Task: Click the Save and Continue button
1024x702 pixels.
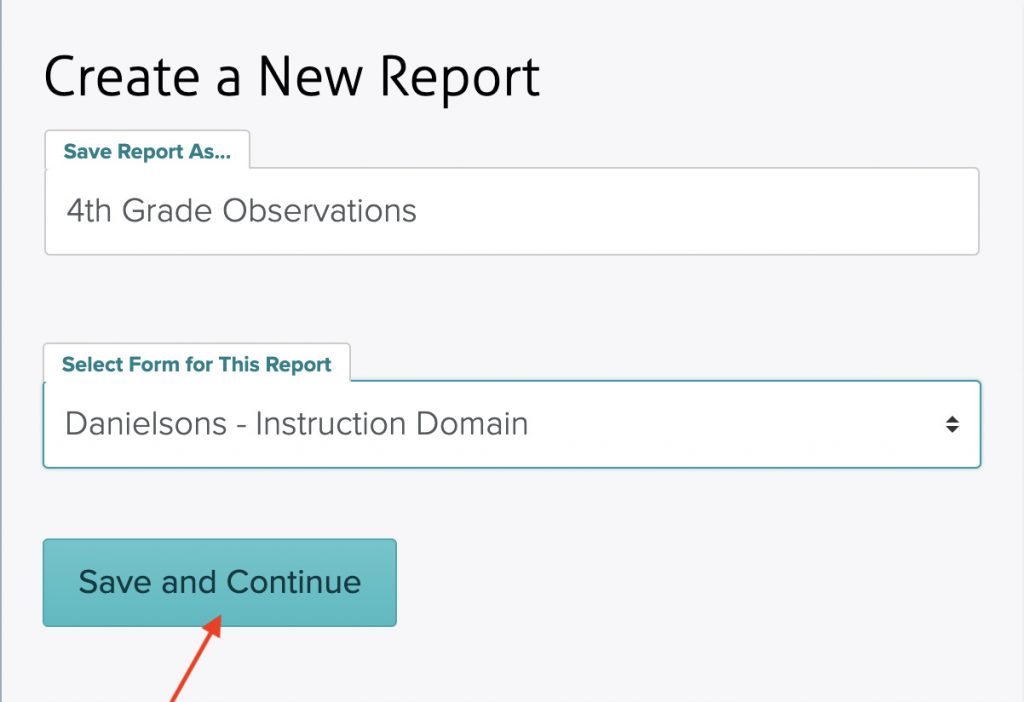Action: point(219,582)
